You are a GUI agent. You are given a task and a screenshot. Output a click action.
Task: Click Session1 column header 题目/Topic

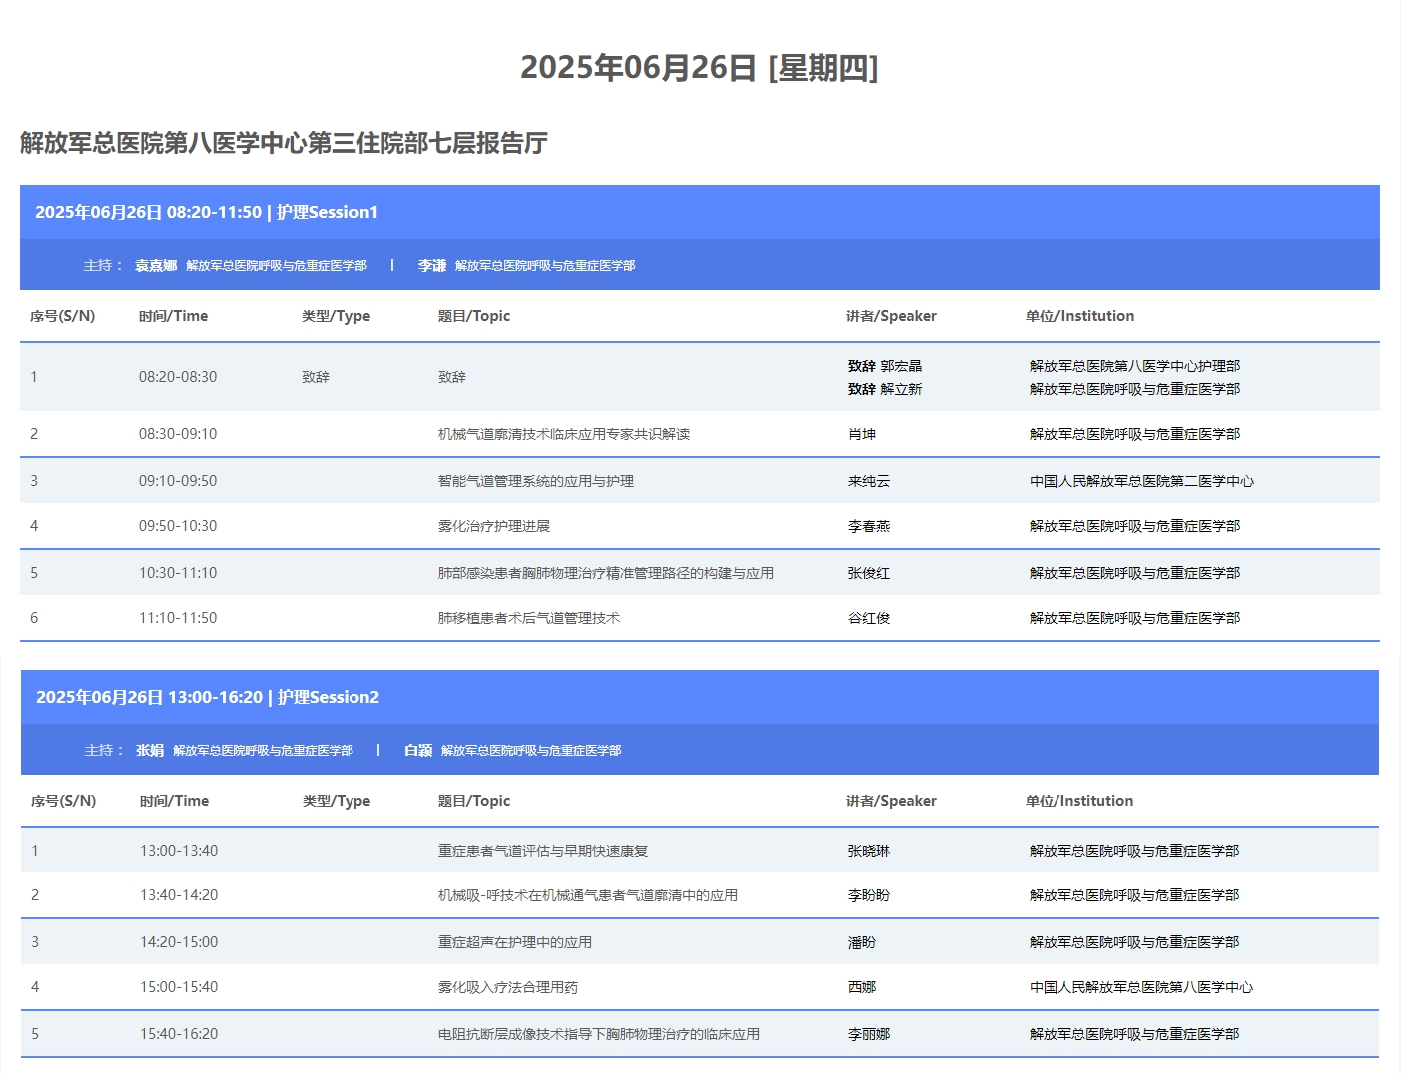(474, 316)
